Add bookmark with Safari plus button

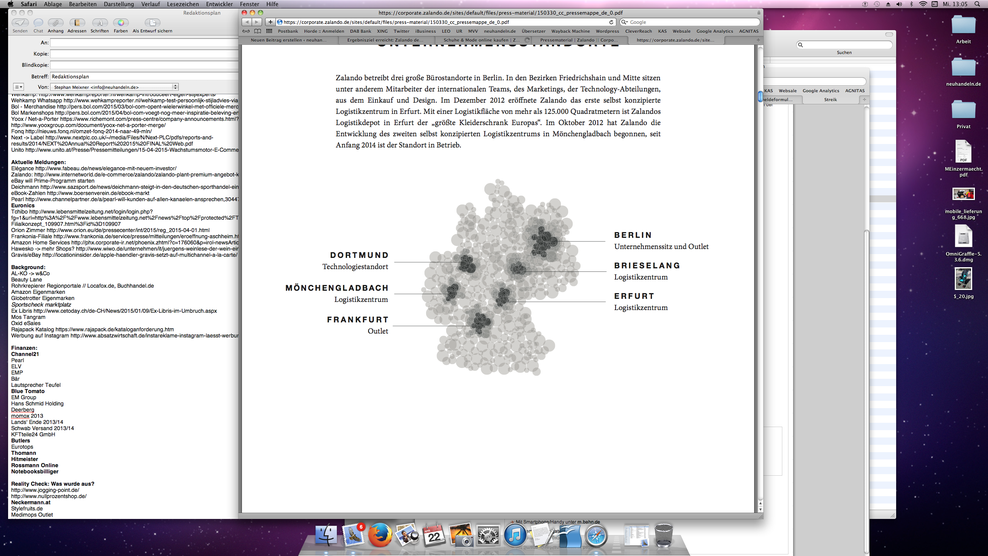tap(270, 22)
